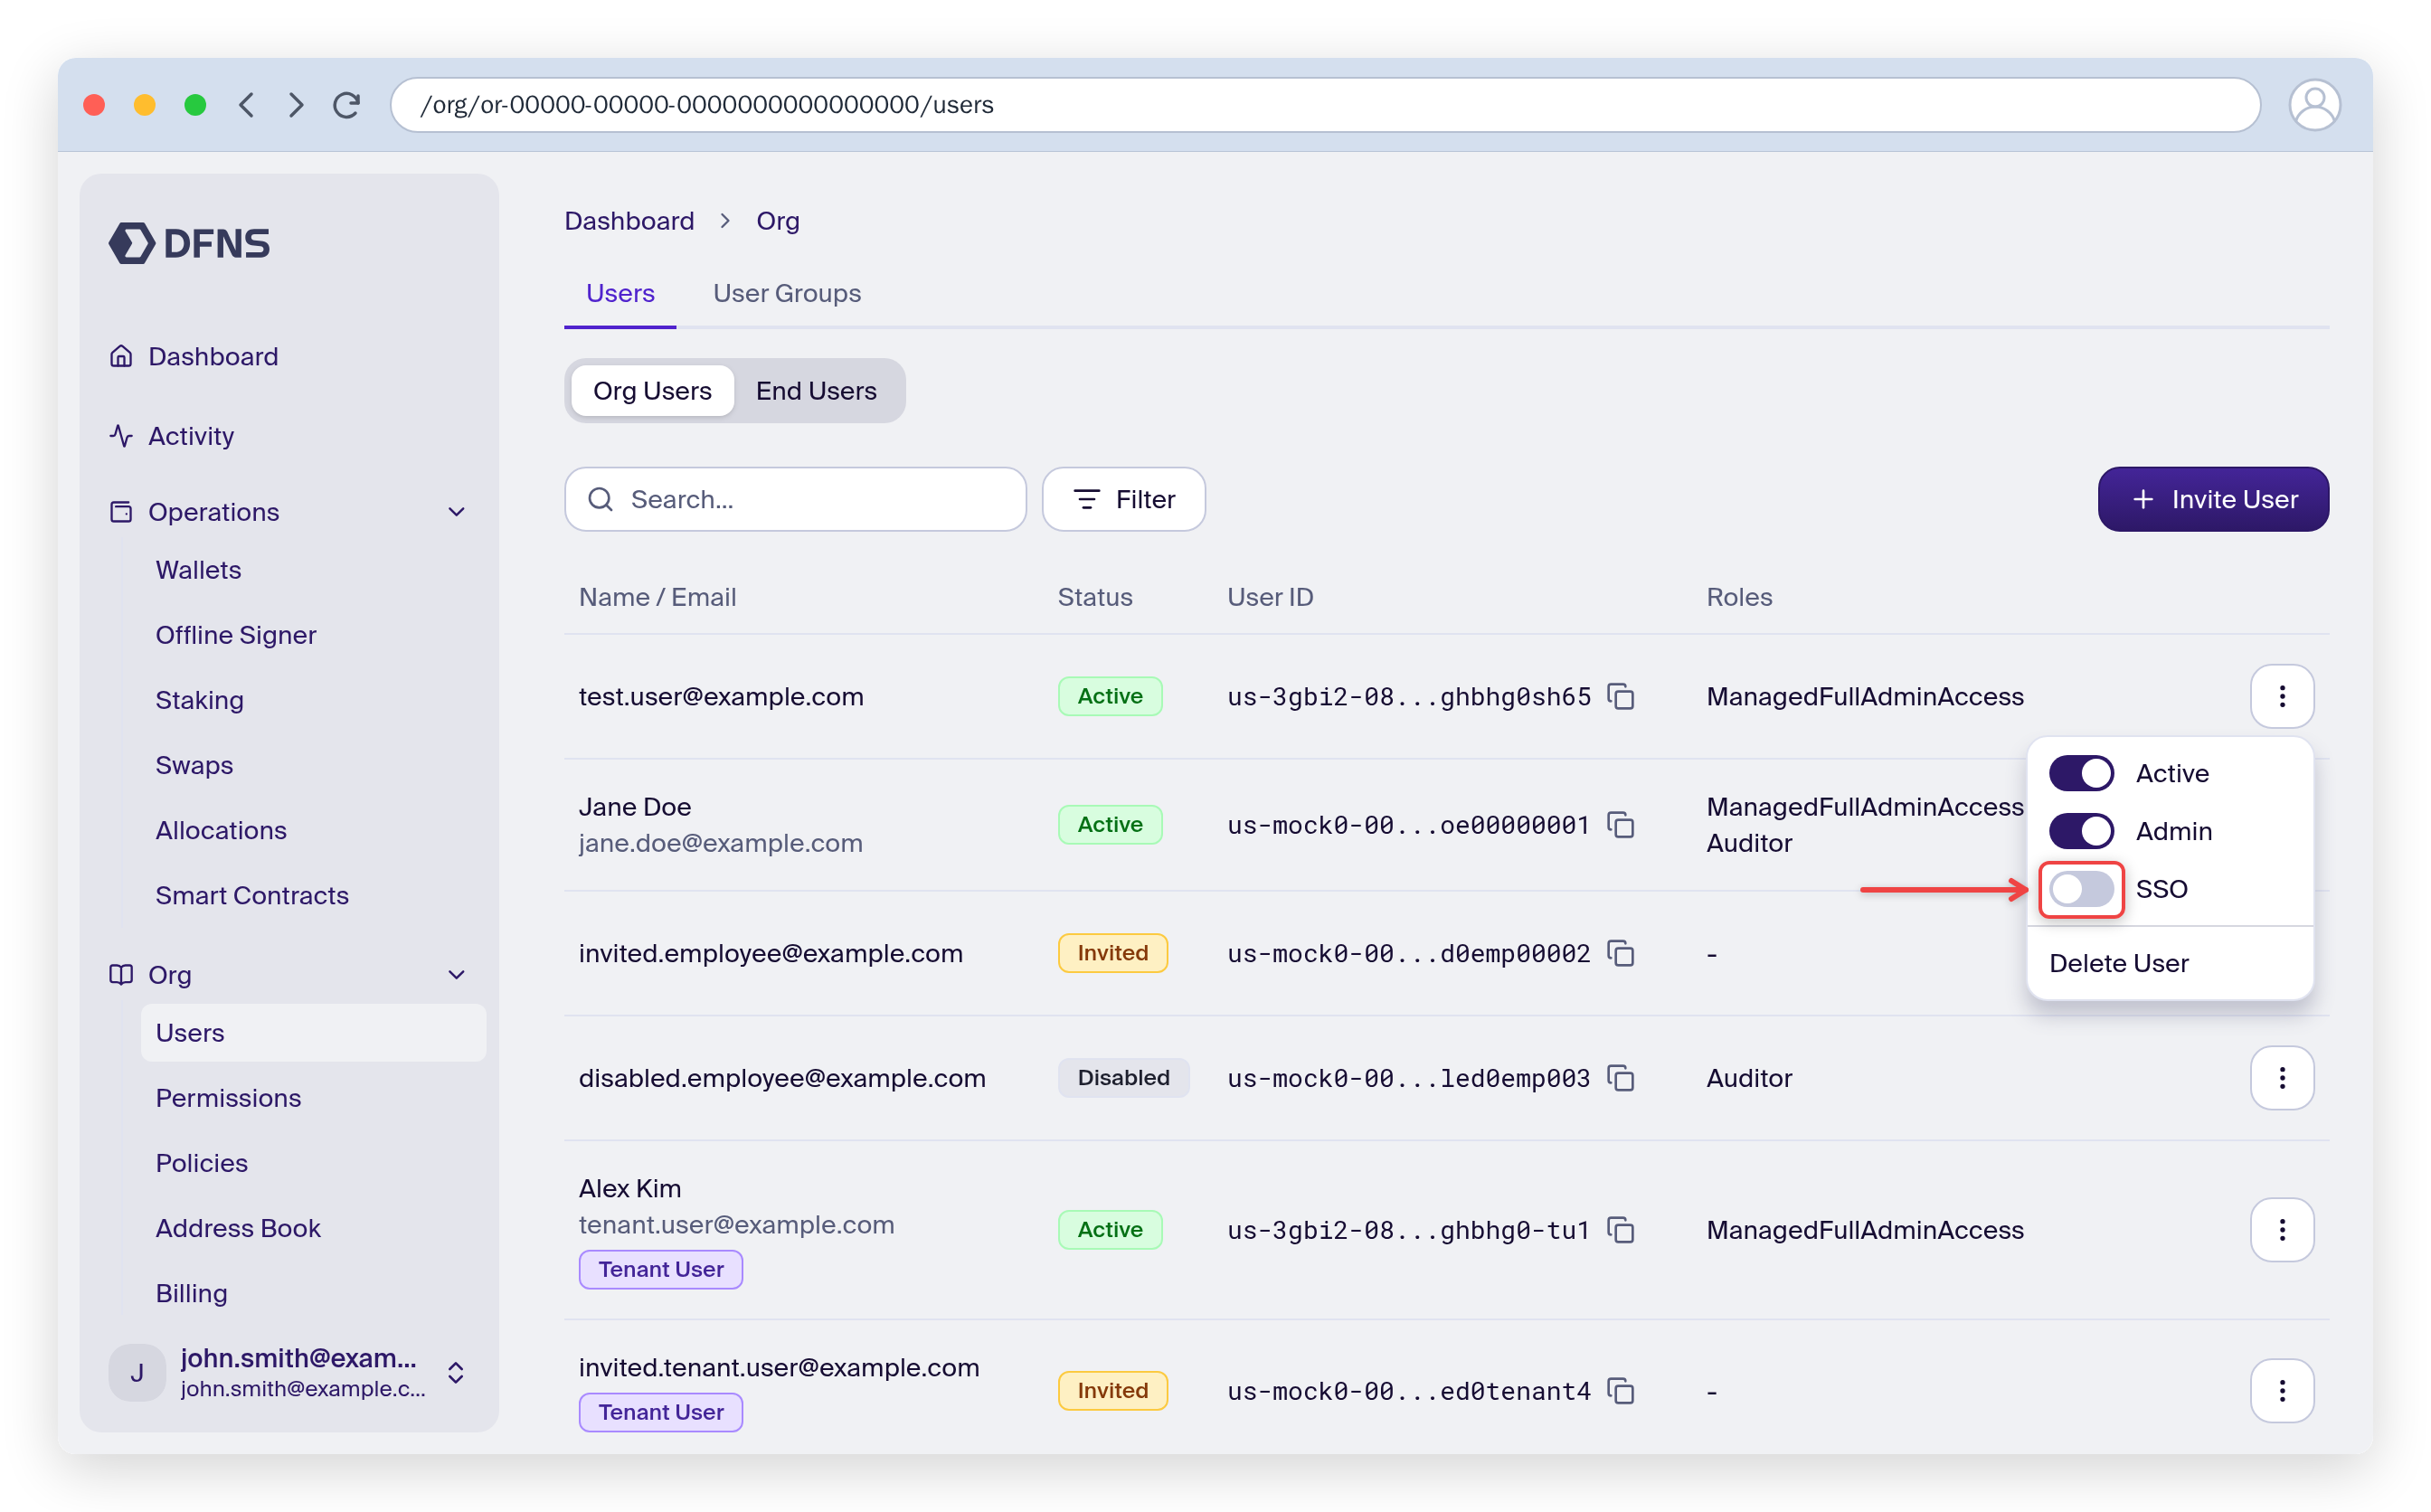The image size is (2431, 1512).
Task: Open actions menu for invited.tenant.user@example.com
Action: tap(2282, 1391)
